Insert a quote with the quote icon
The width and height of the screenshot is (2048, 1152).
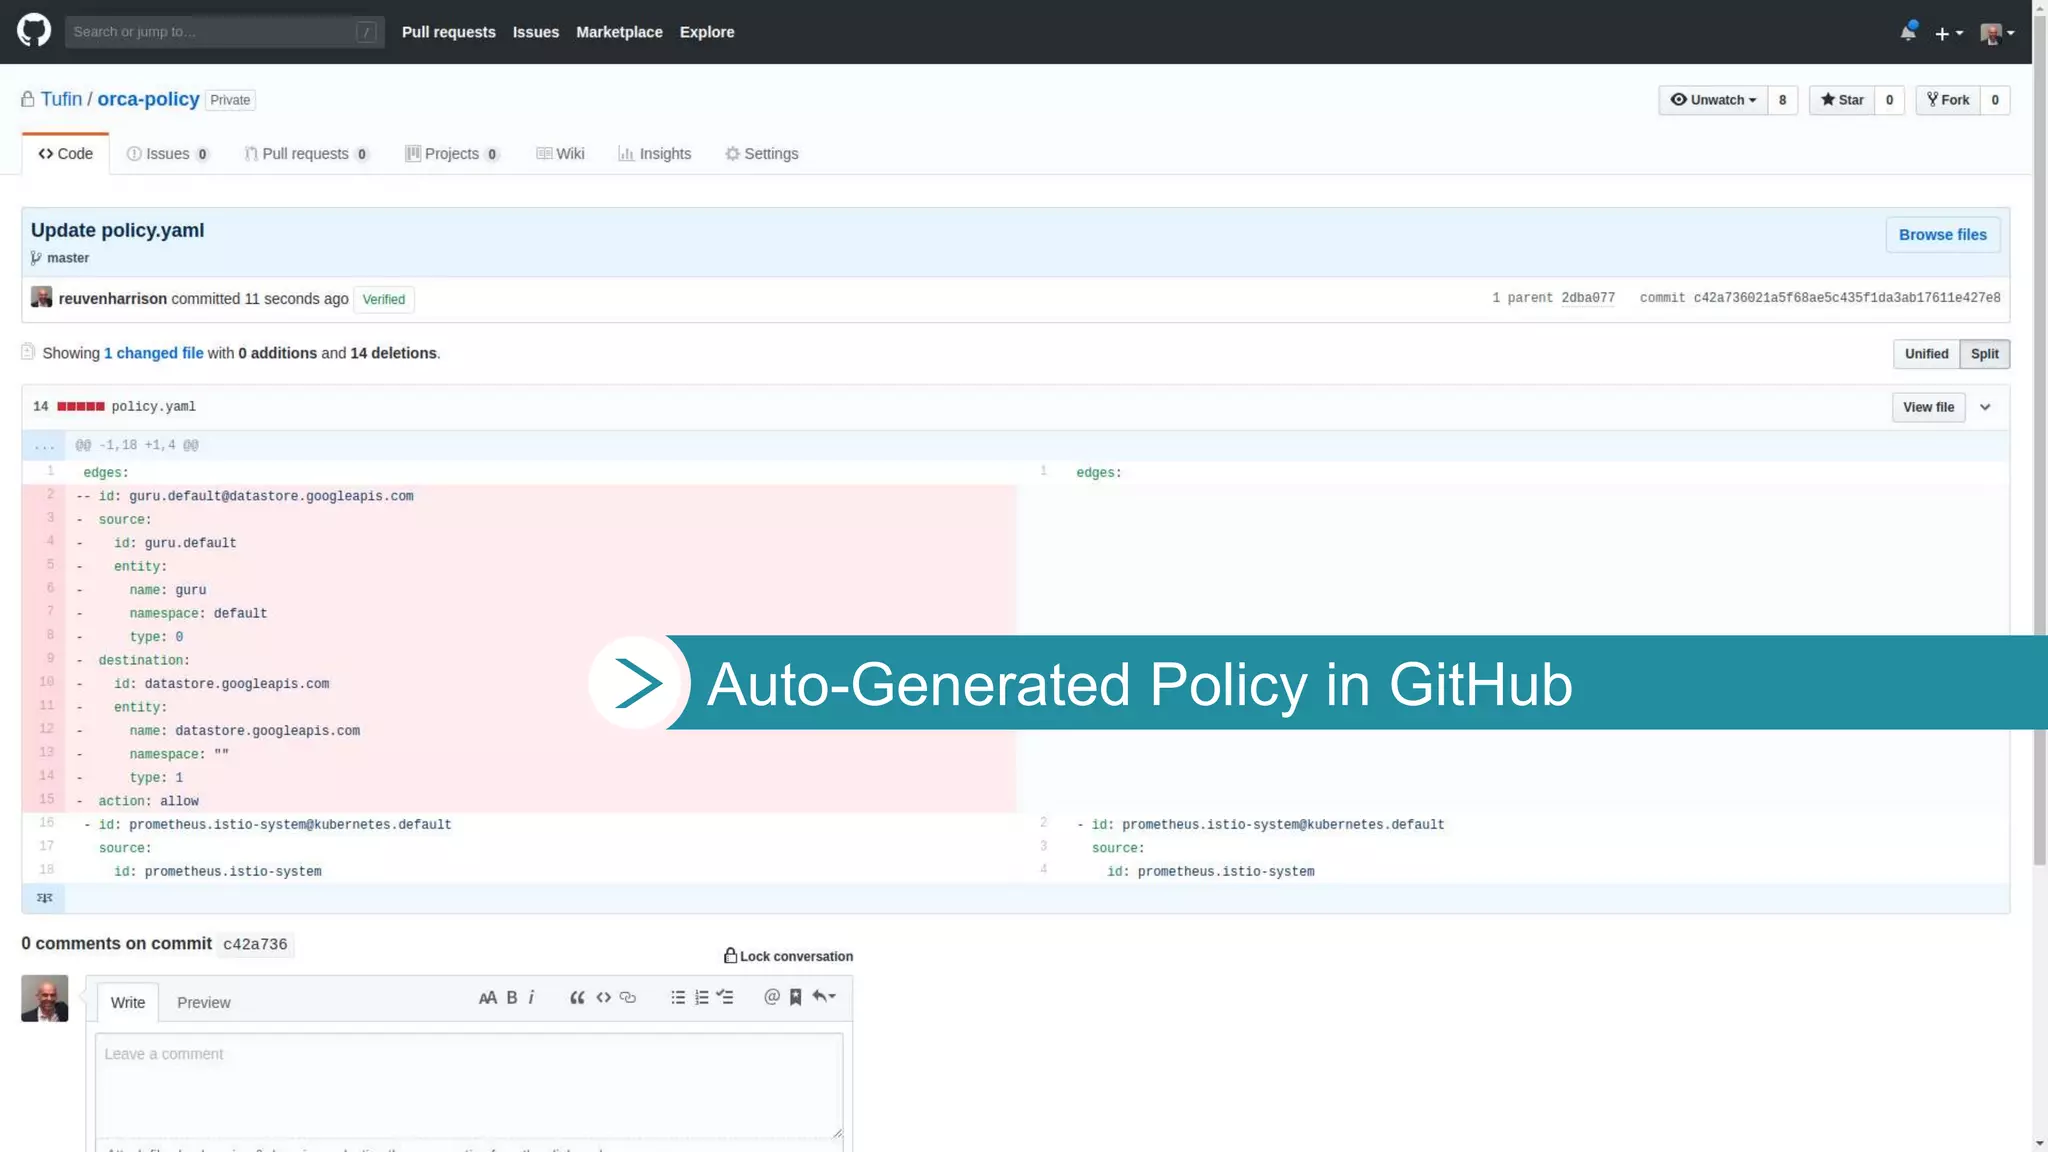coord(577,998)
